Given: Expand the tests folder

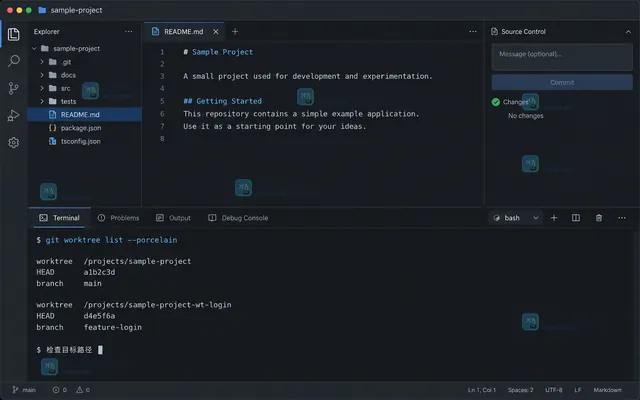Looking at the screenshot, I should [x=42, y=101].
